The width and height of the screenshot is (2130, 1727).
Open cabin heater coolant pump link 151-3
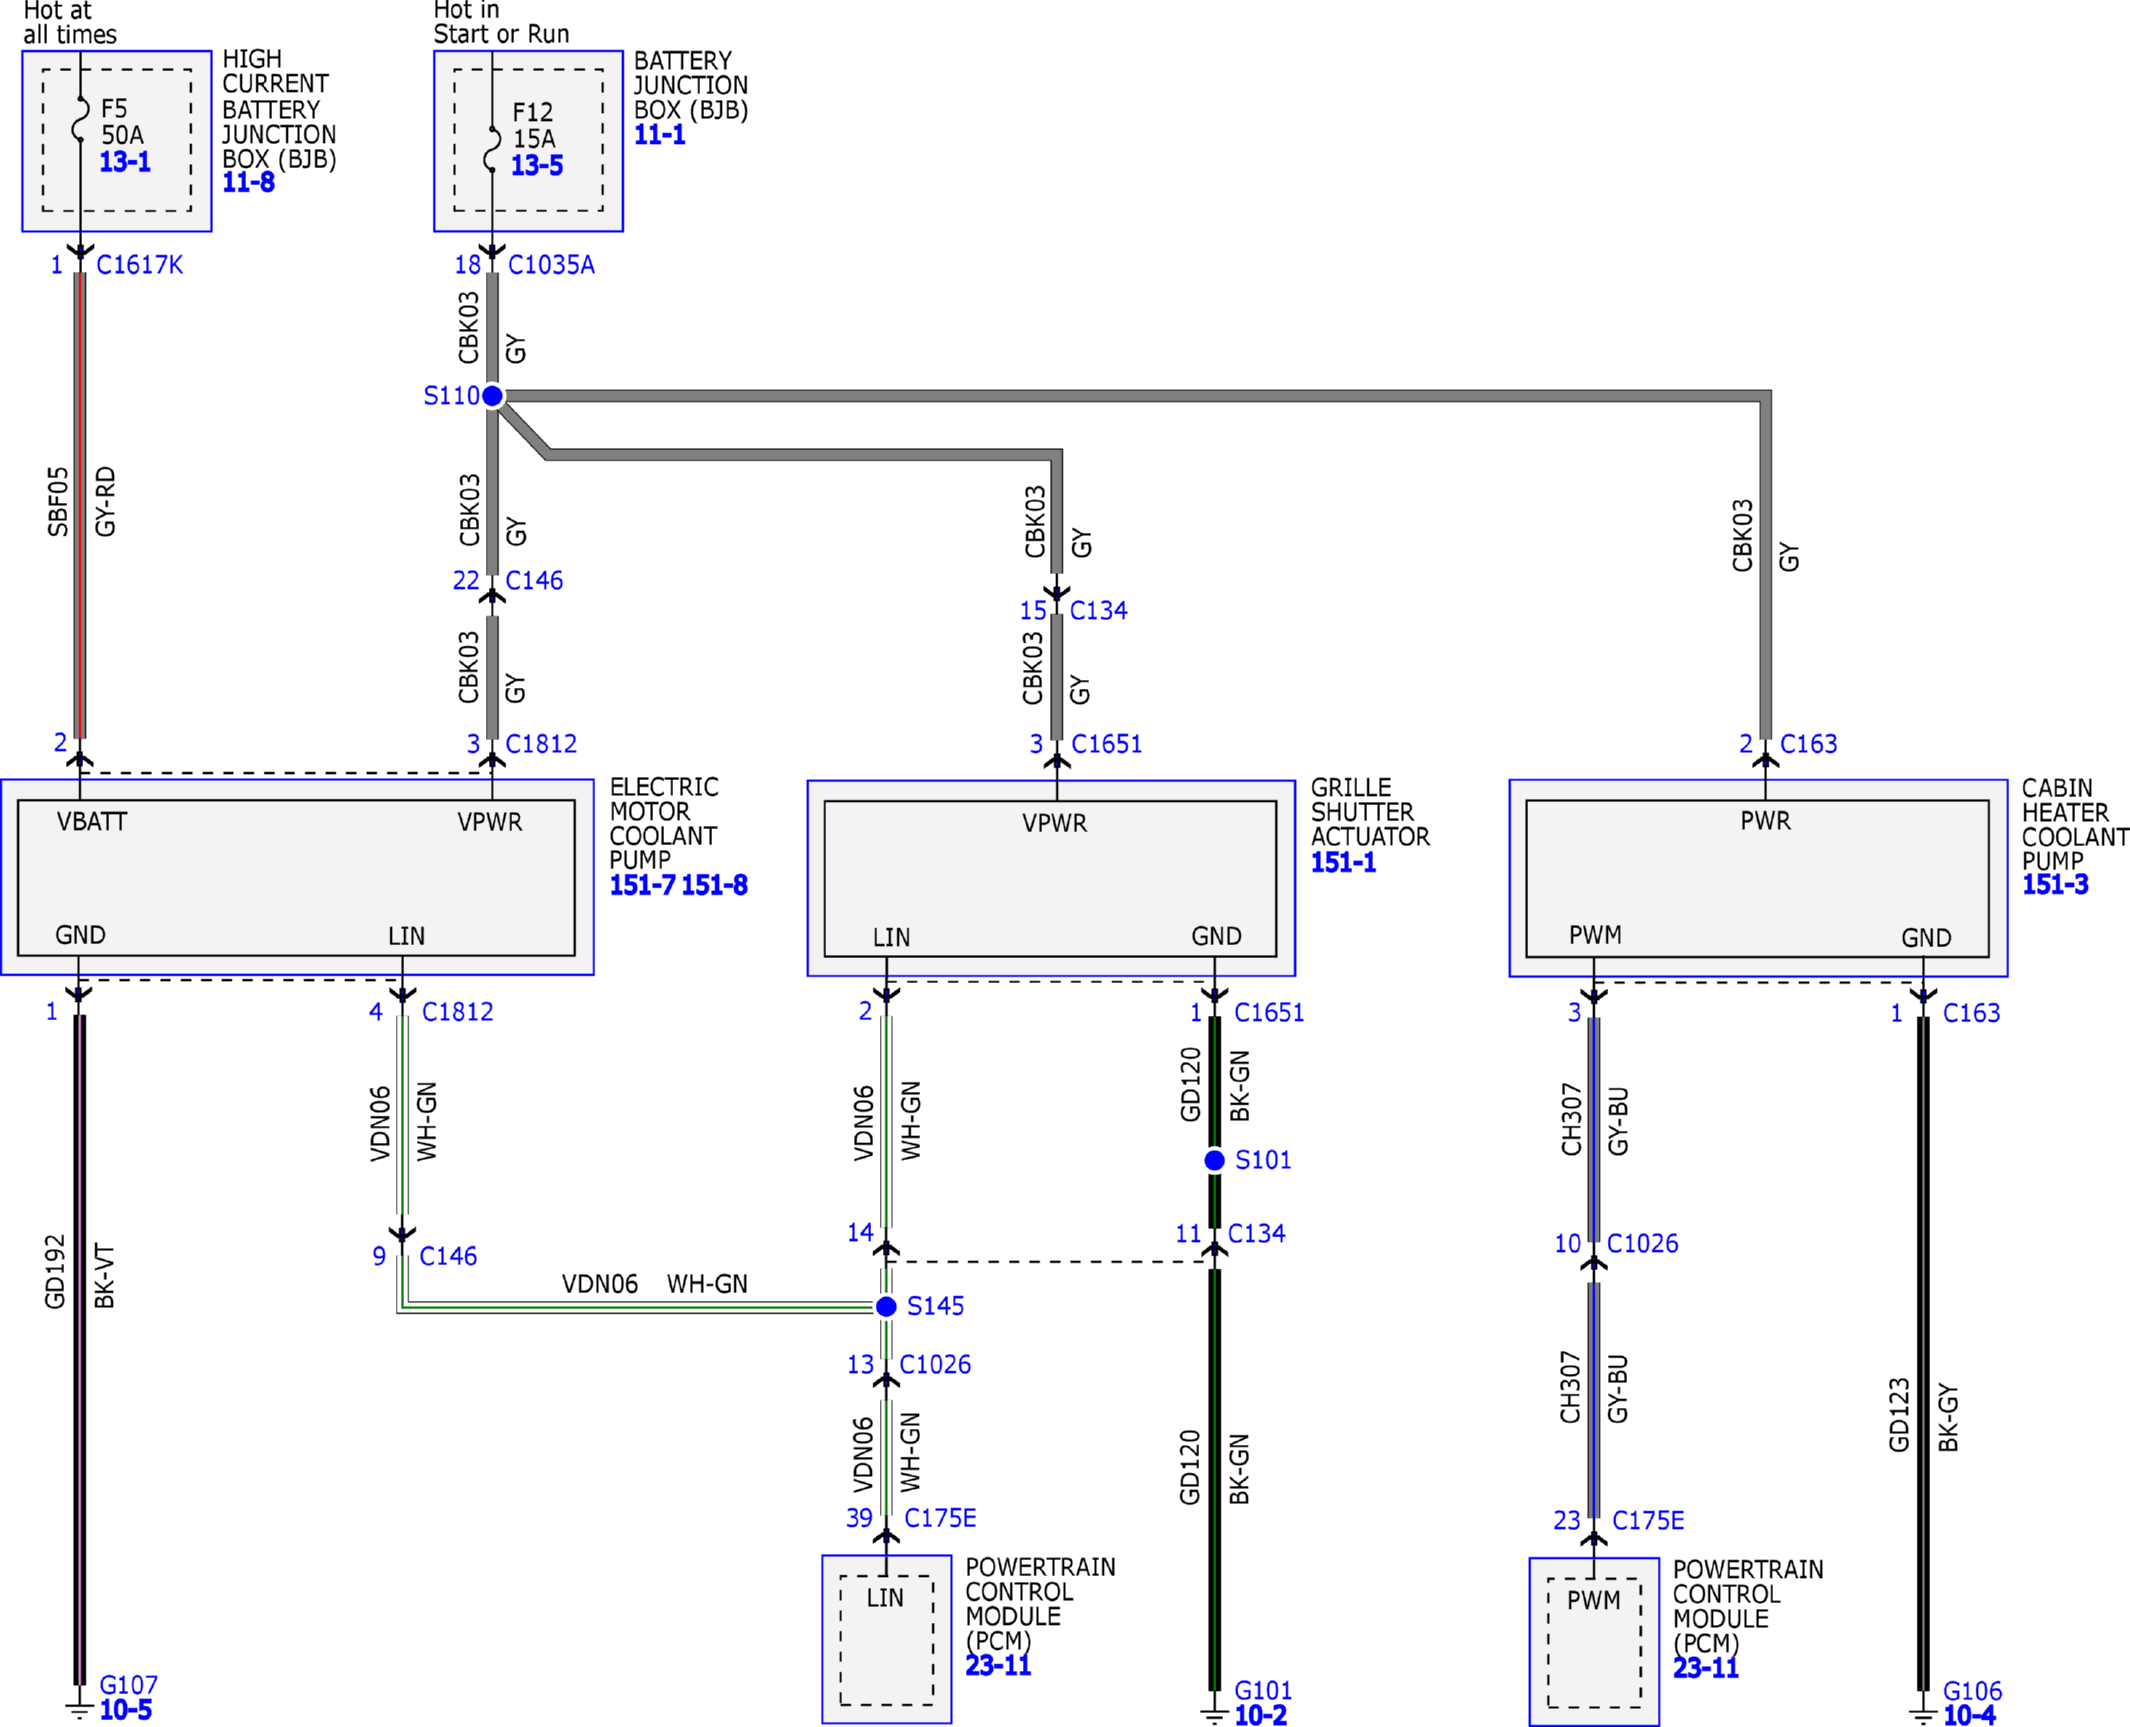point(2055,885)
